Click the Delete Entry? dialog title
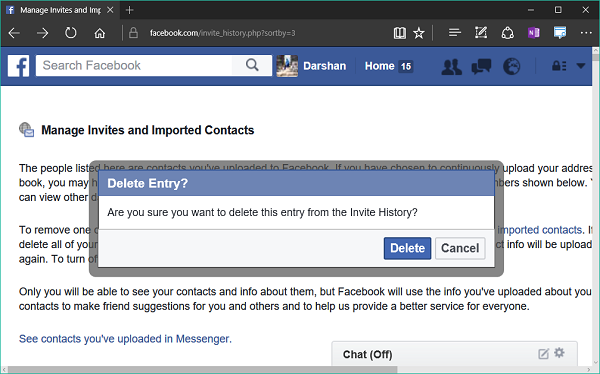 147,183
